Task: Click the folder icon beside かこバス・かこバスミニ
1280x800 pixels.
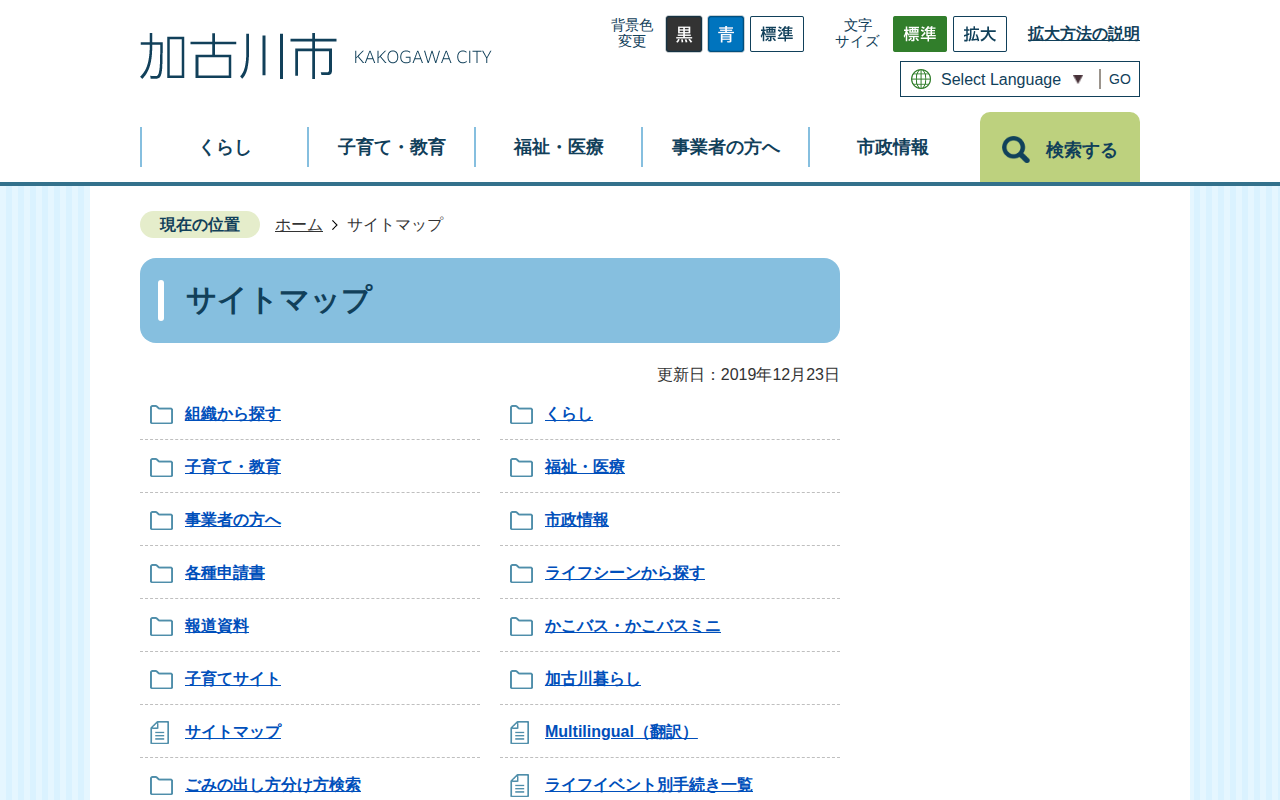Action: (x=521, y=626)
